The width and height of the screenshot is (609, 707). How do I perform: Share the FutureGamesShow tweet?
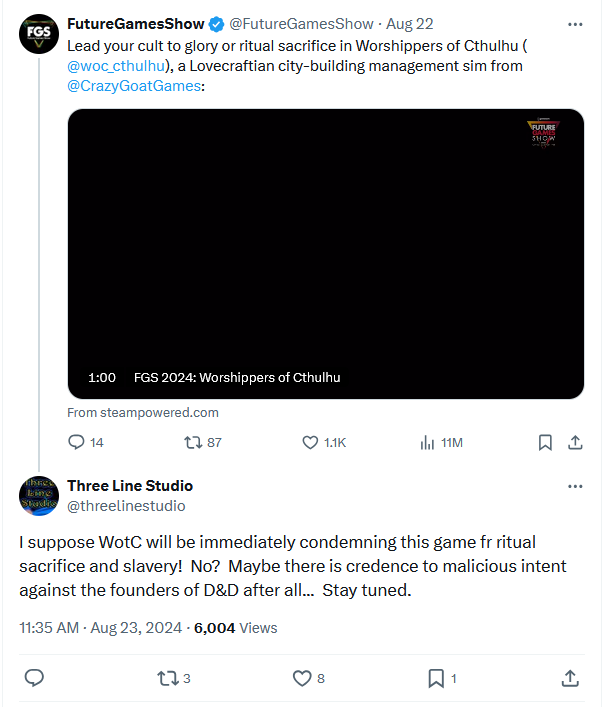click(575, 442)
